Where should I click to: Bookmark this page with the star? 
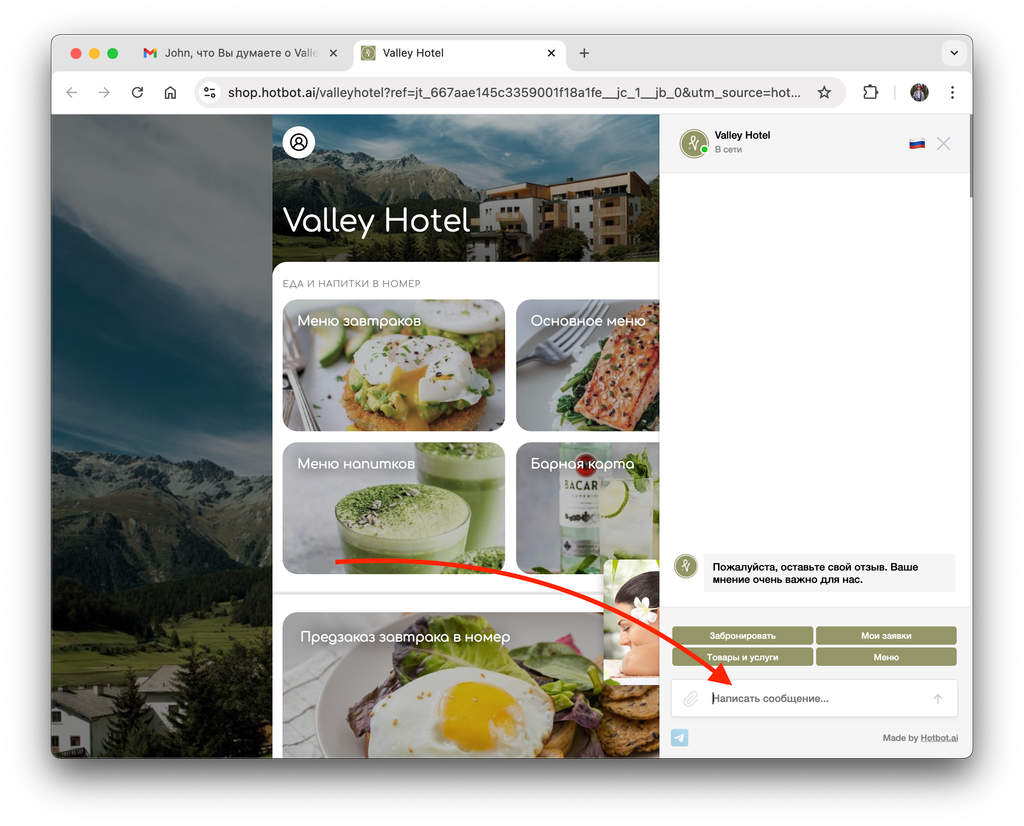click(824, 93)
